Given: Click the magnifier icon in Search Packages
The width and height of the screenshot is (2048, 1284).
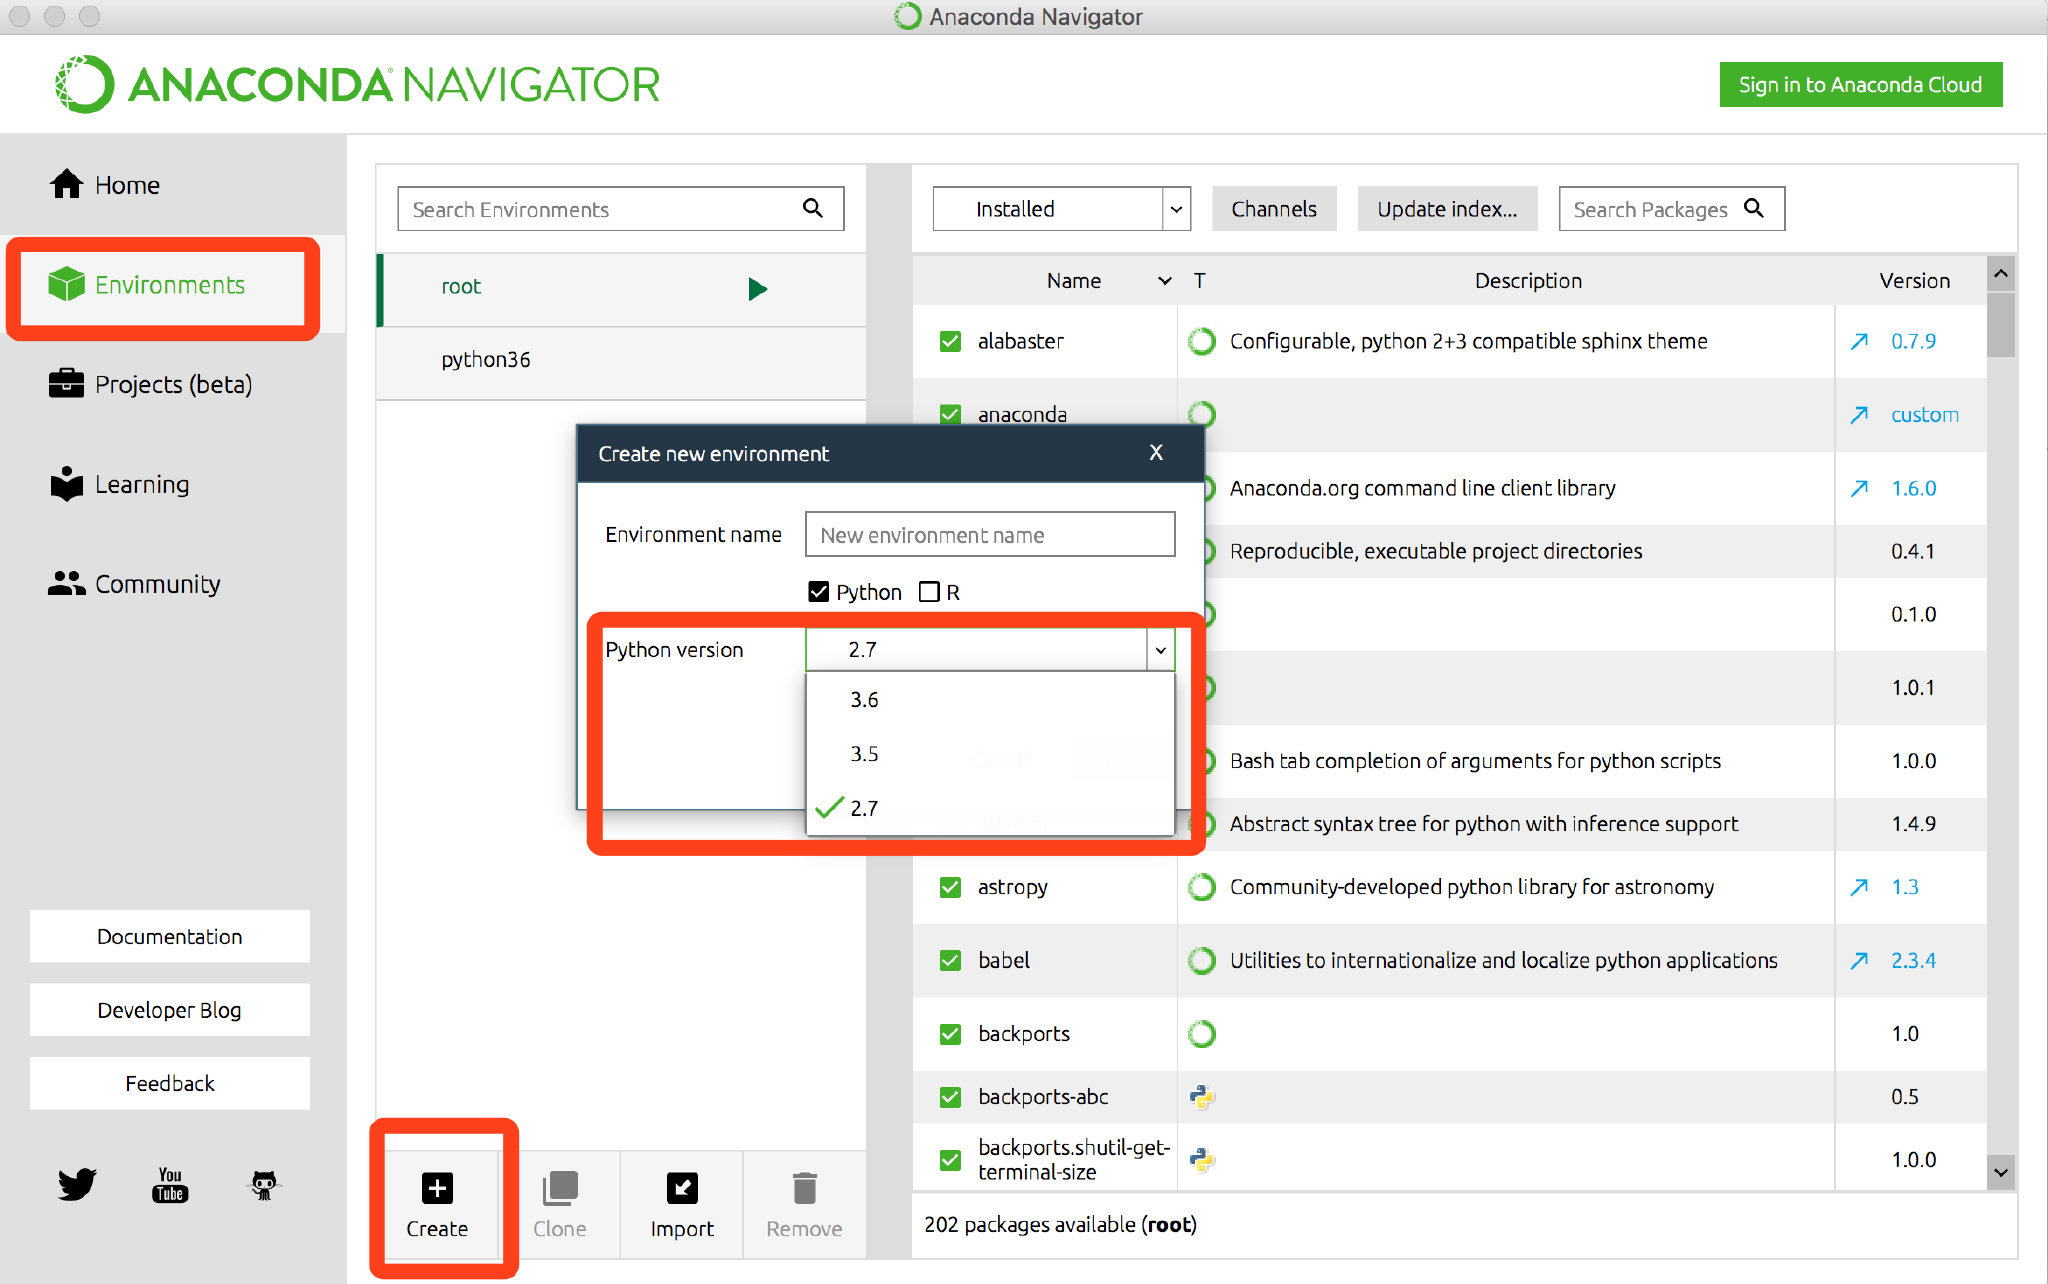Looking at the screenshot, I should point(1754,208).
